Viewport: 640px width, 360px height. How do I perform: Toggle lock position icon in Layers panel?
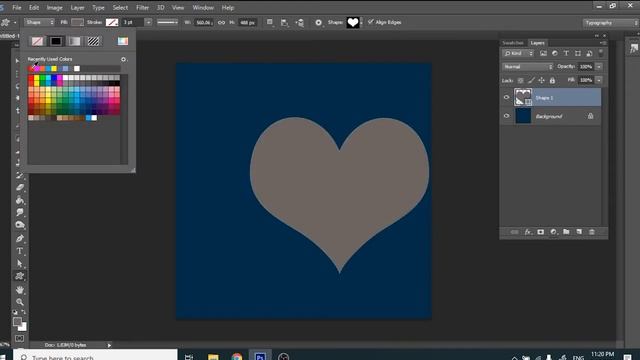tap(542, 80)
